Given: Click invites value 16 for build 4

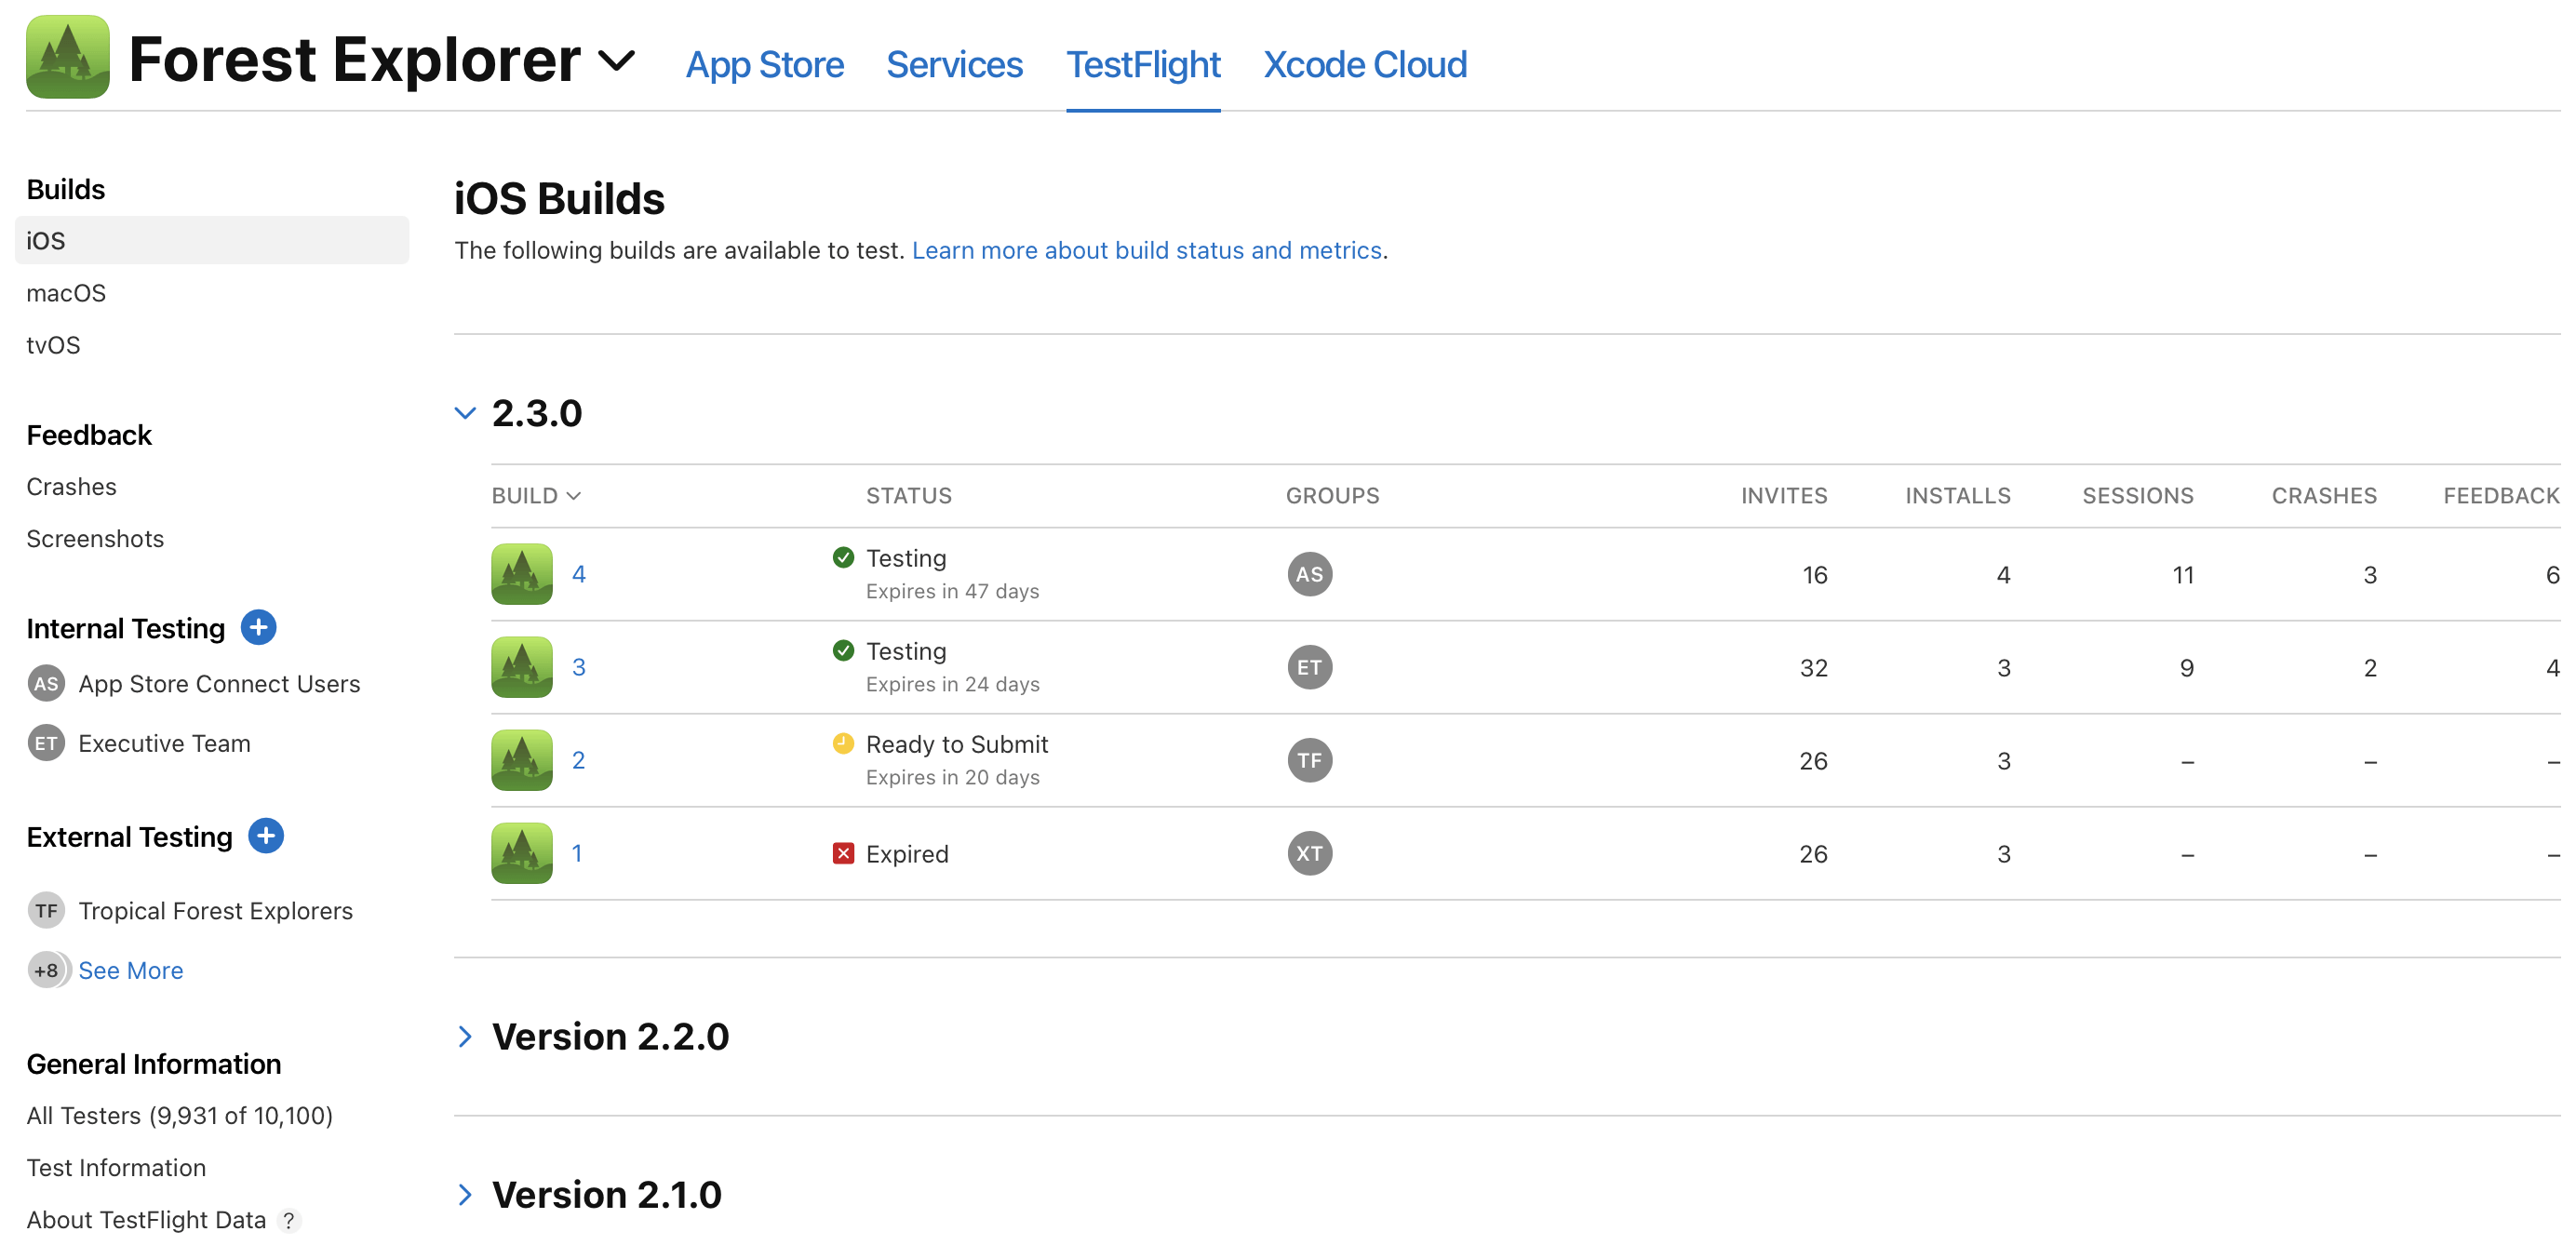Looking at the screenshot, I should [1814, 575].
